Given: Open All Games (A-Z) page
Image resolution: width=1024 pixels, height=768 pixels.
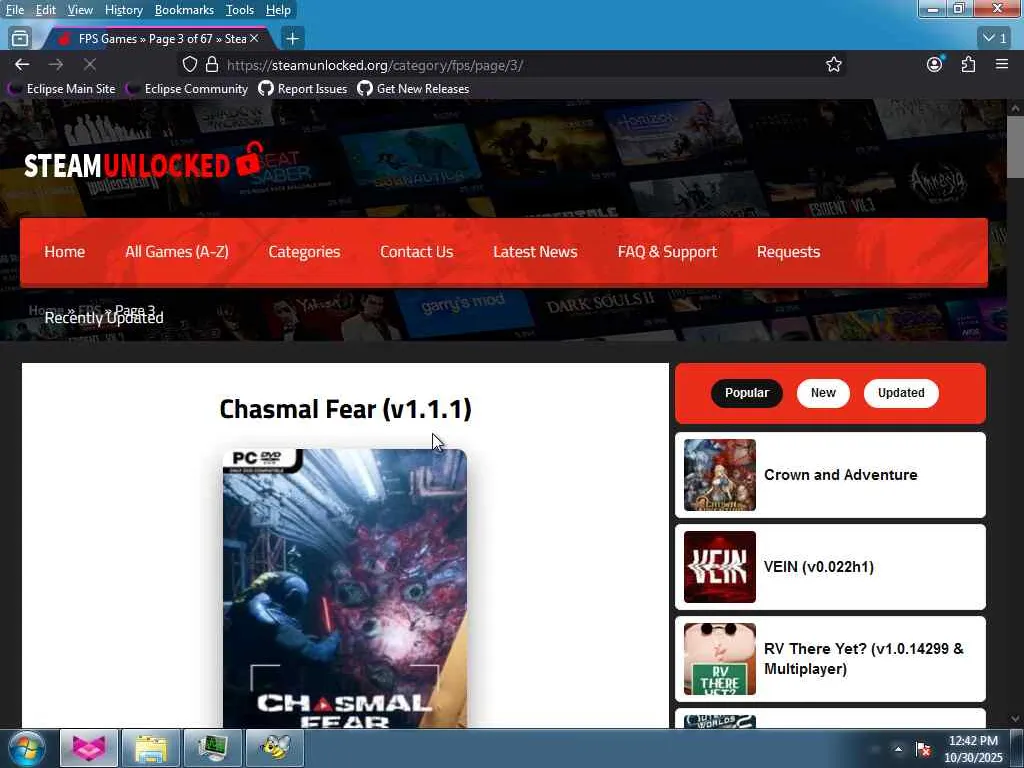Looking at the screenshot, I should click(177, 252).
